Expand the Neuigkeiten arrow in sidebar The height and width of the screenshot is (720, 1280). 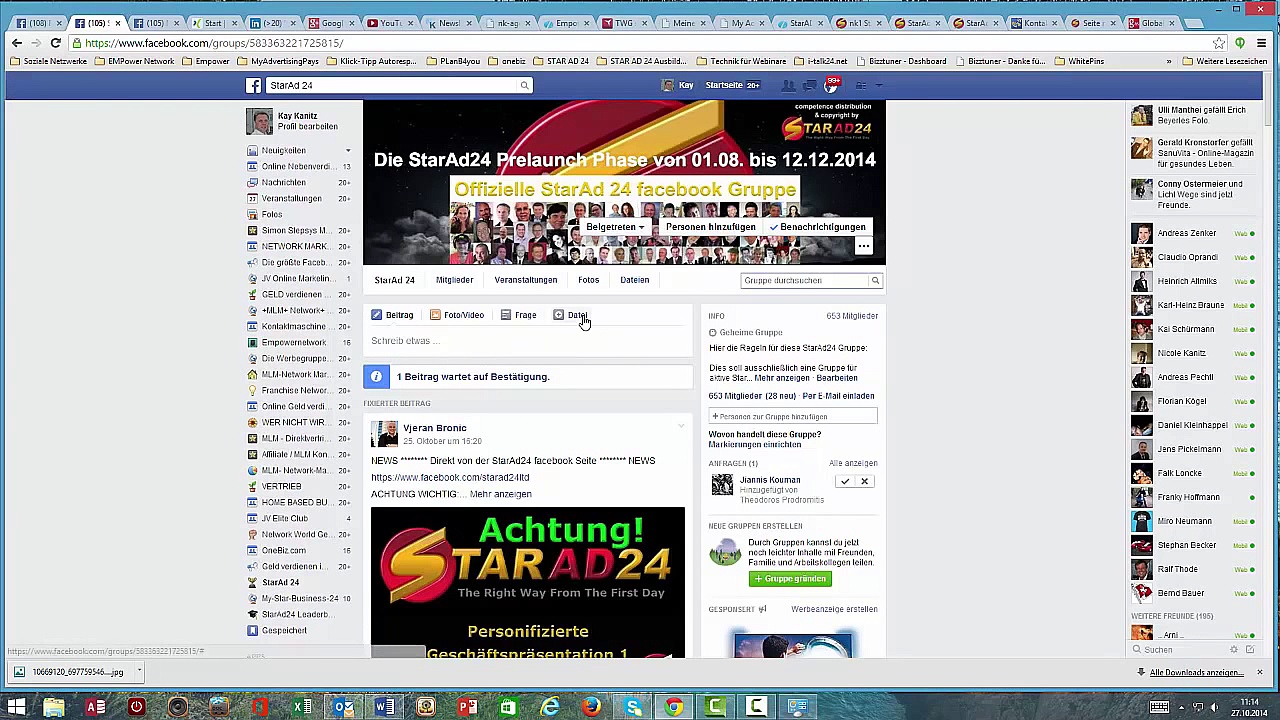click(348, 151)
